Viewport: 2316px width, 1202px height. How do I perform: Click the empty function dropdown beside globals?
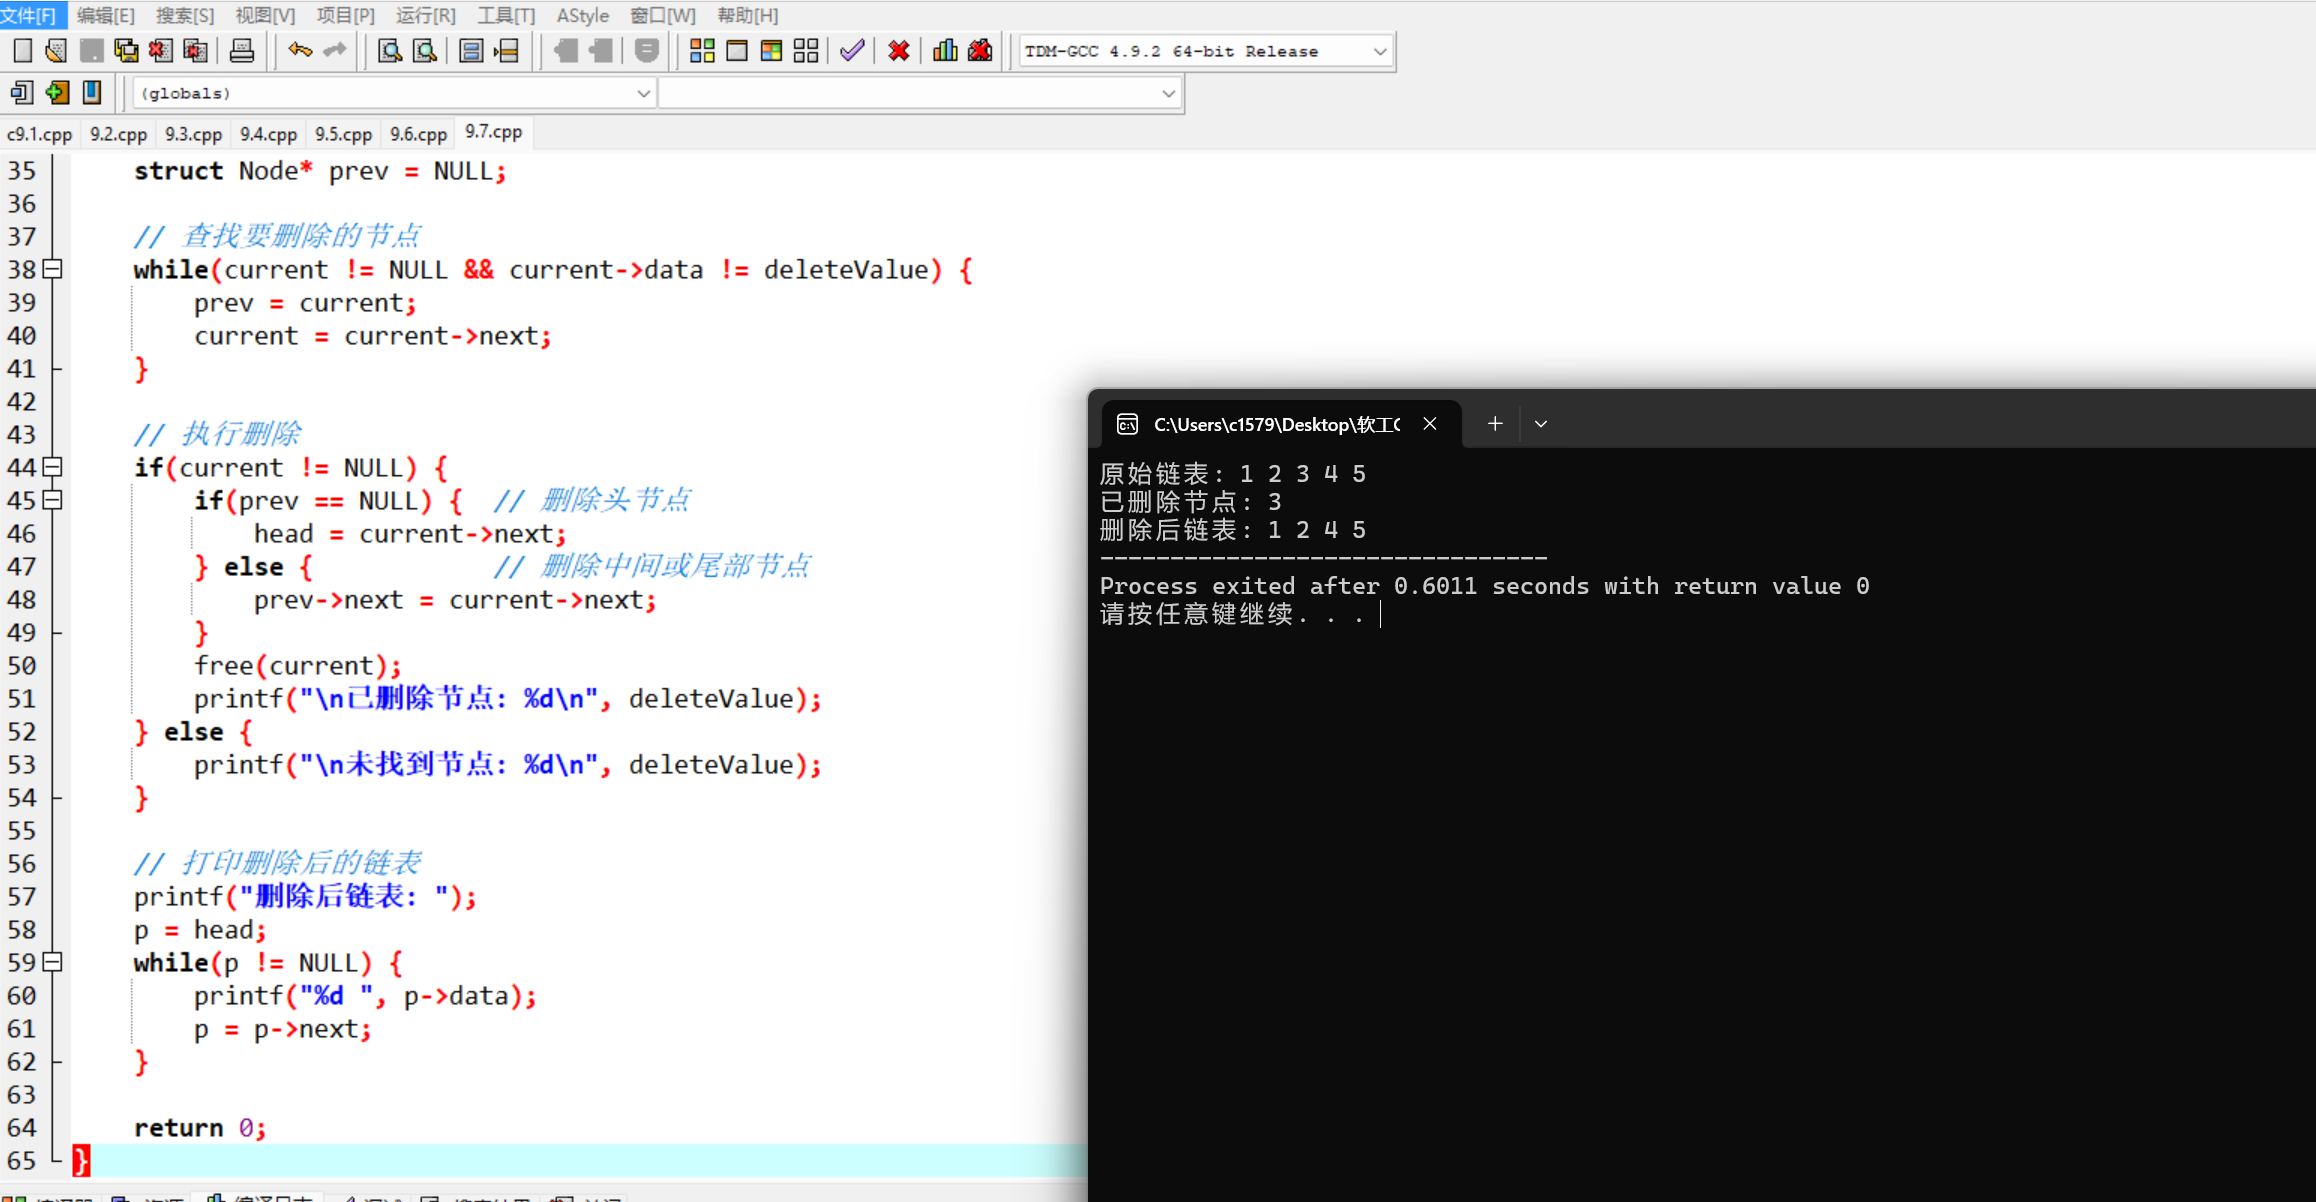tap(918, 93)
